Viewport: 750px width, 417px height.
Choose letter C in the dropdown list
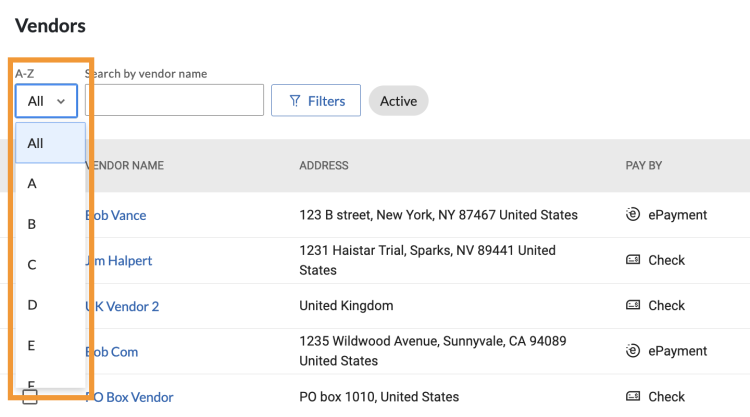click(50, 264)
